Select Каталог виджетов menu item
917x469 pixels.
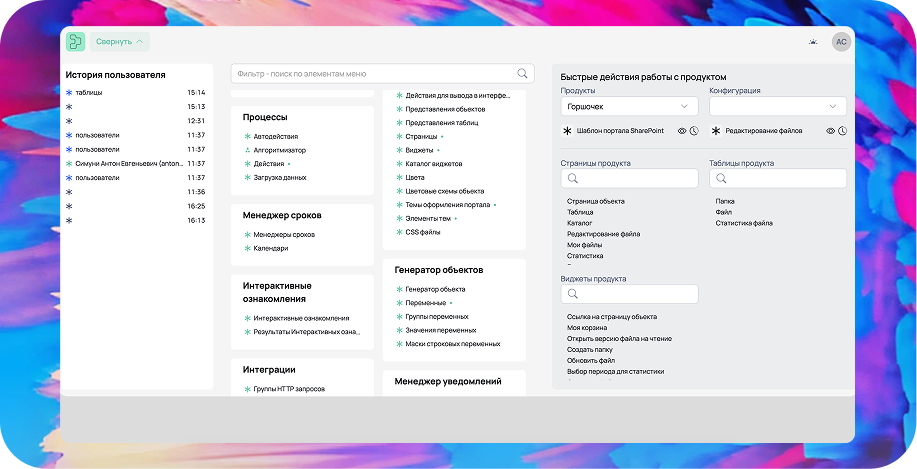click(433, 163)
